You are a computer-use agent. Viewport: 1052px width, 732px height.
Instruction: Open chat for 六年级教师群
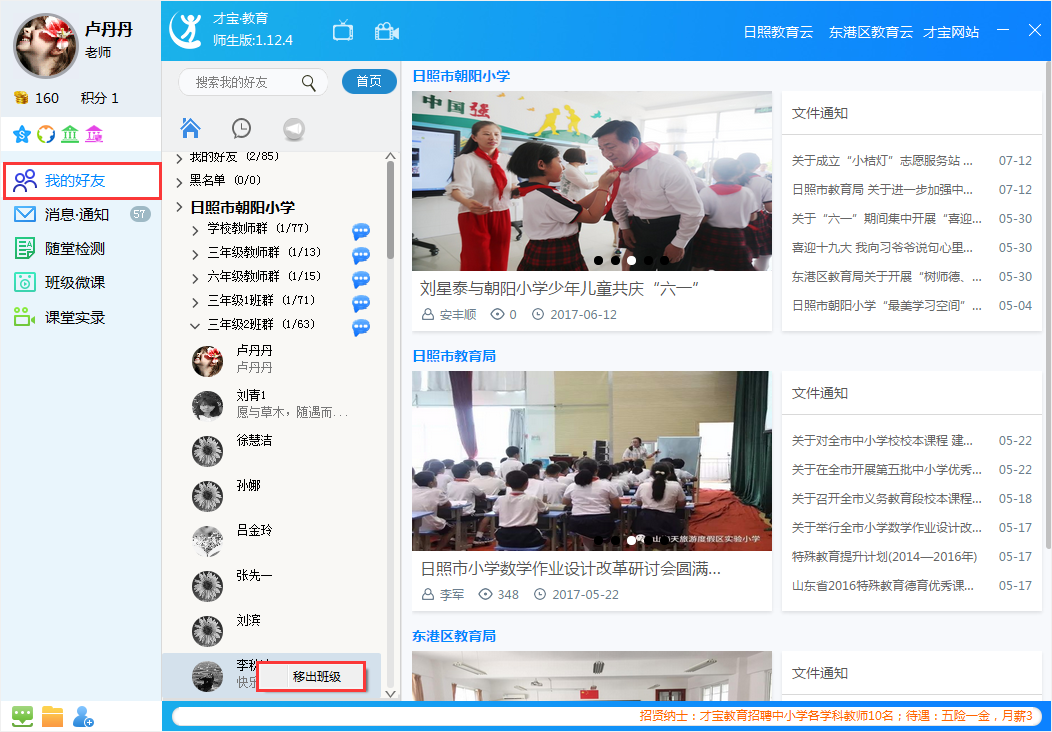pos(361,279)
